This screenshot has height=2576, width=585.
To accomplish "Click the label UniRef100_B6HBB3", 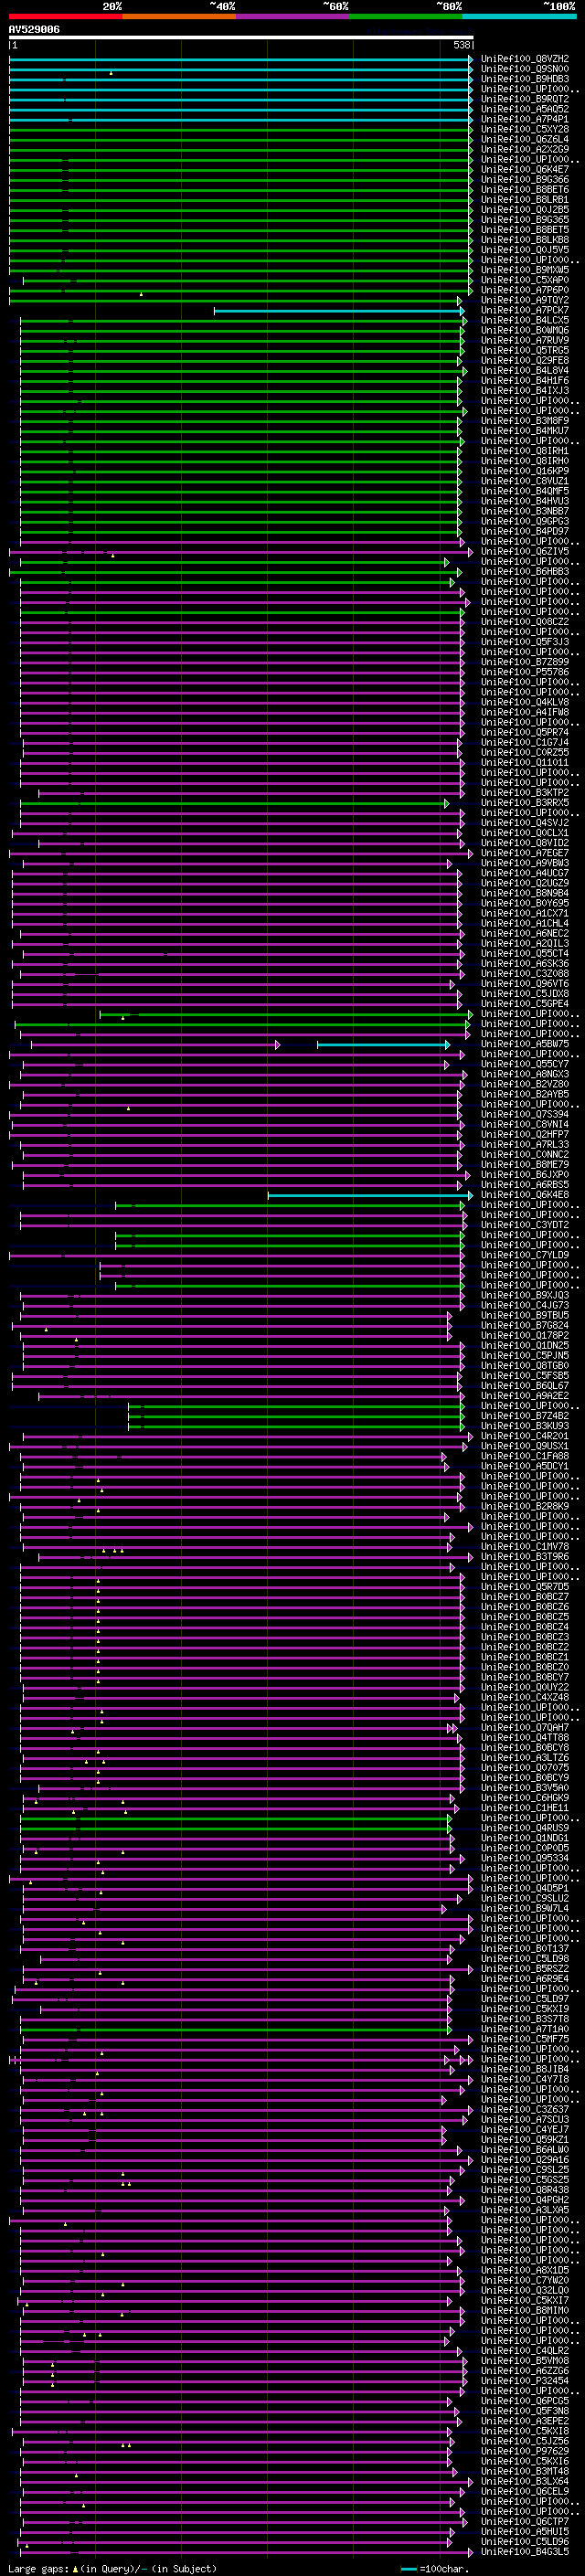I will (x=525, y=572).
